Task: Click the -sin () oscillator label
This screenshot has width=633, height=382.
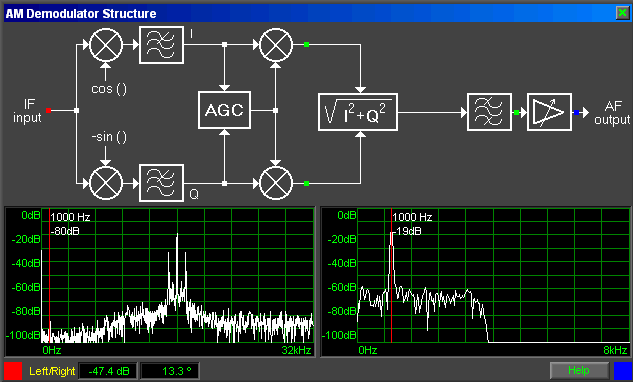Action: click(109, 137)
